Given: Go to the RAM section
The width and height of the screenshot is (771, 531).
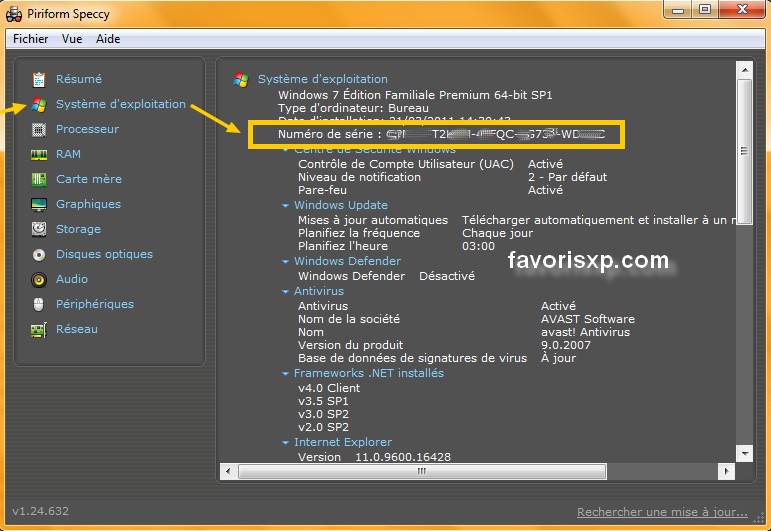Looking at the screenshot, I should point(68,154).
